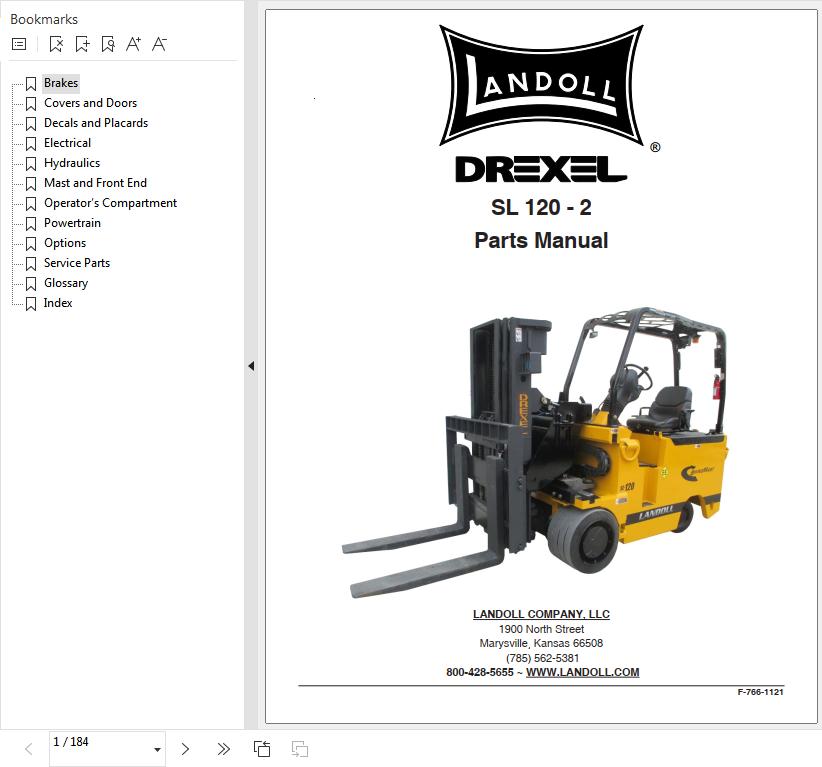The image size is (822, 767).
Task: Click the DREXEL brand wordmark
Action: 541,169
